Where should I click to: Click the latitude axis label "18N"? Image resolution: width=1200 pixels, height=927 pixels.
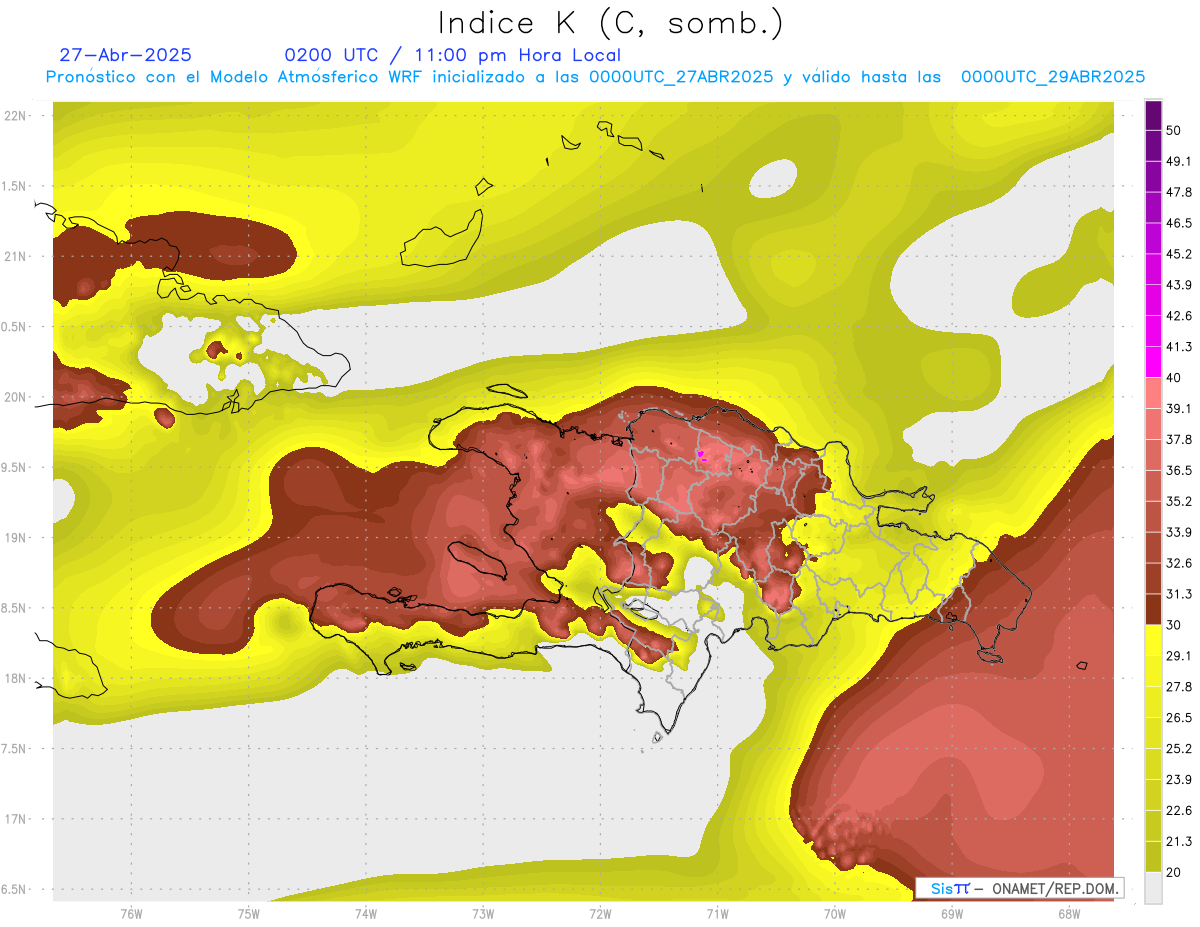pos(16,679)
